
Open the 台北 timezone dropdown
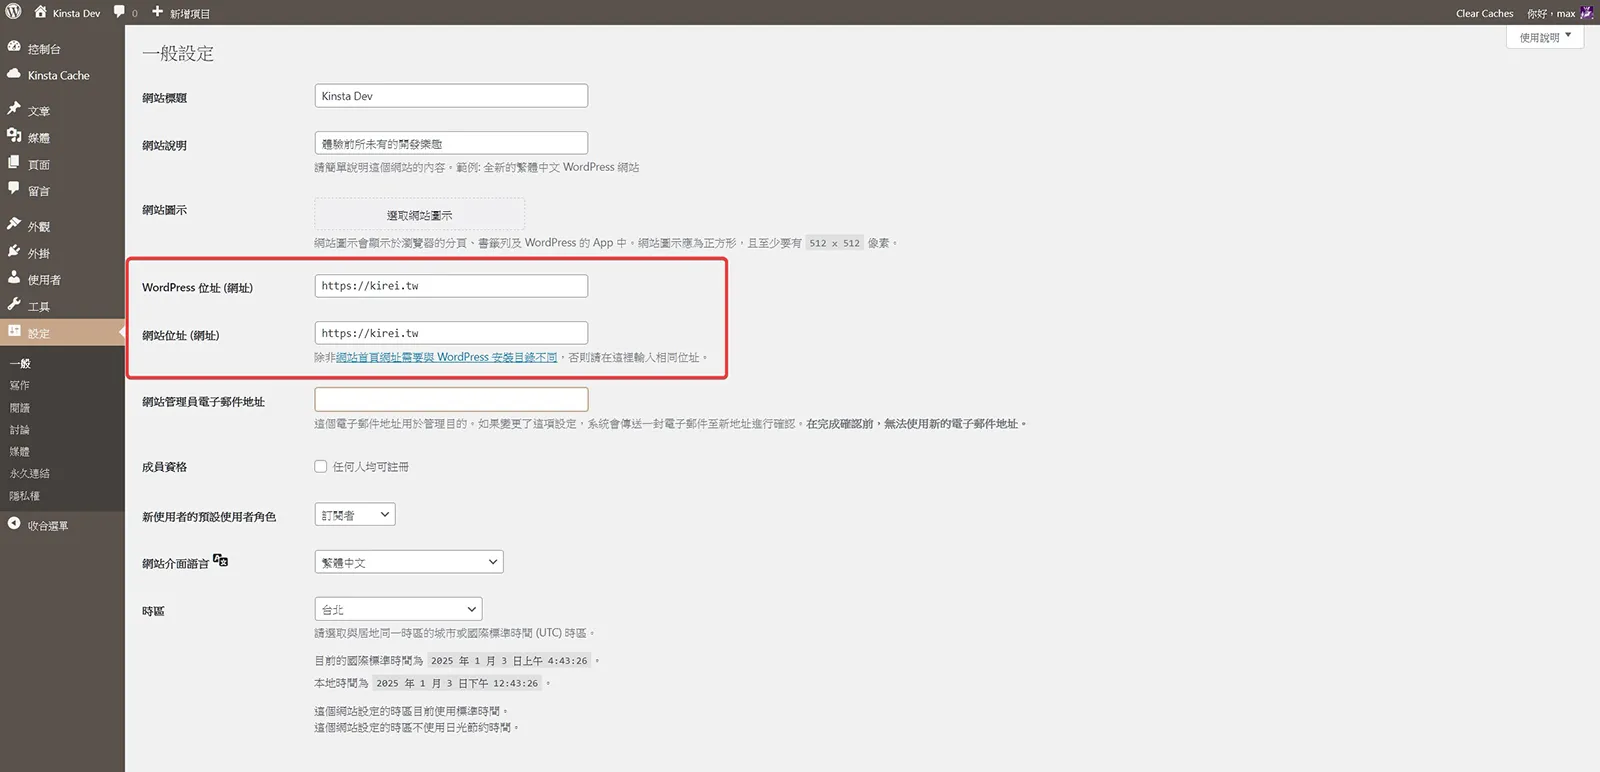pyautogui.click(x=398, y=609)
